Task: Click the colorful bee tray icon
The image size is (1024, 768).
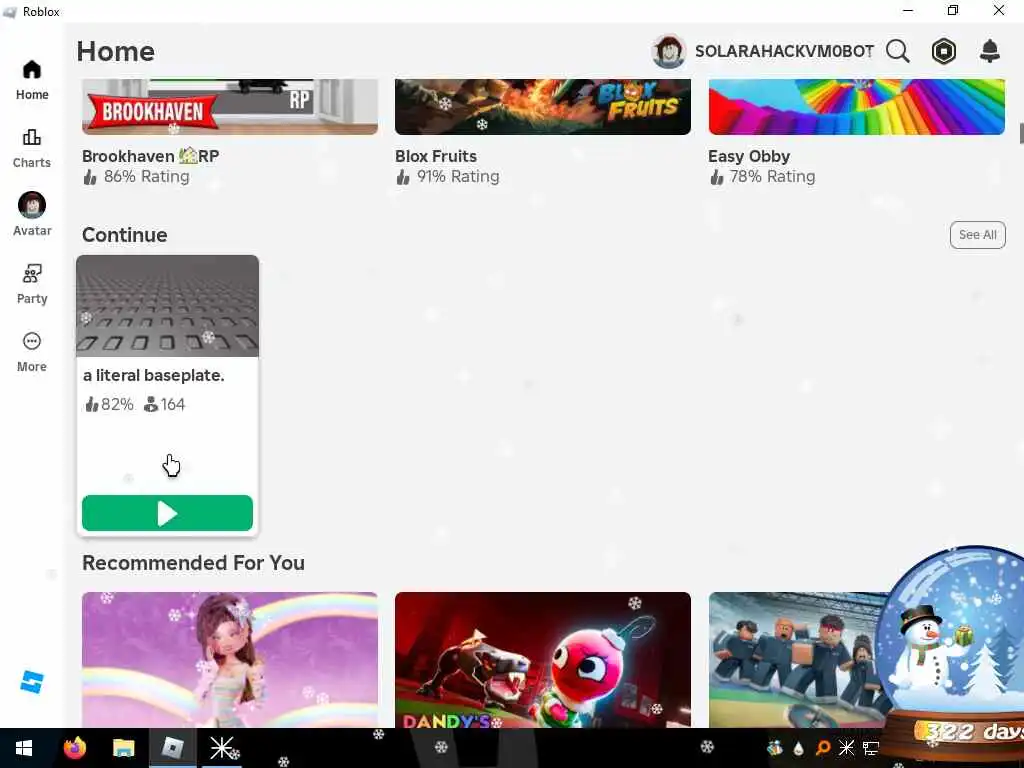Action: point(775,748)
